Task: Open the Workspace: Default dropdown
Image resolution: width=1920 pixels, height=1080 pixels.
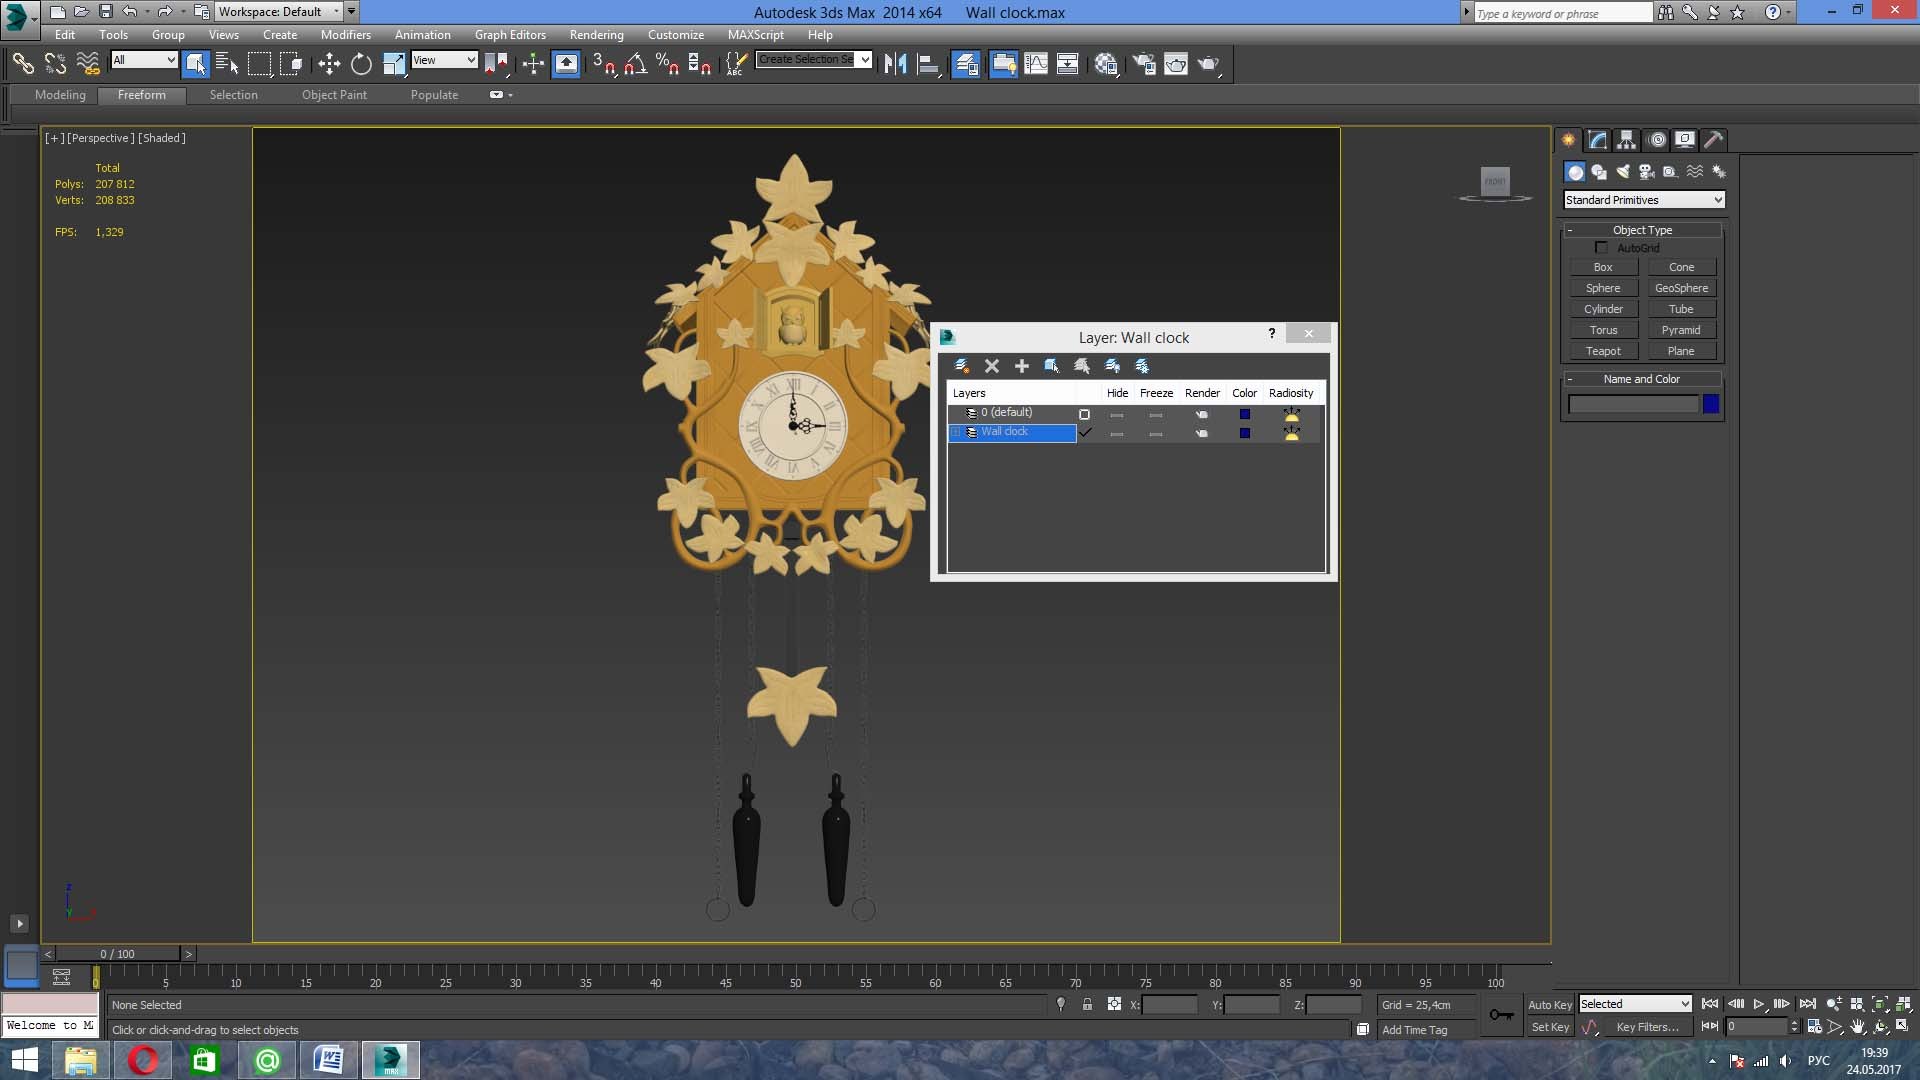Action: pyautogui.click(x=279, y=12)
